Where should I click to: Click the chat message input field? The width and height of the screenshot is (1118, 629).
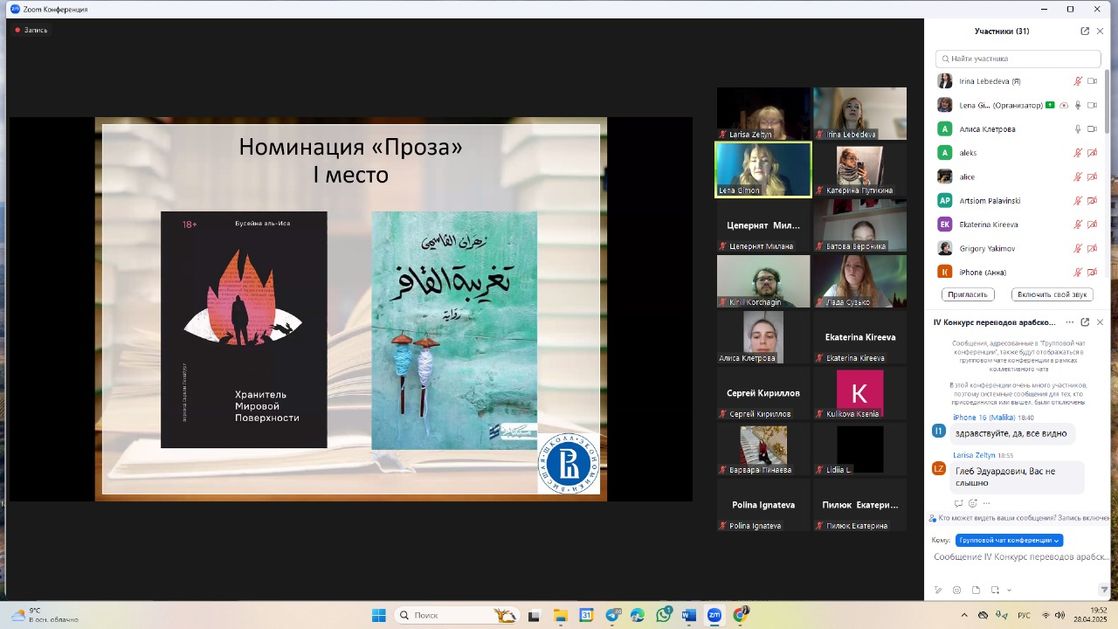(x=1020, y=557)
